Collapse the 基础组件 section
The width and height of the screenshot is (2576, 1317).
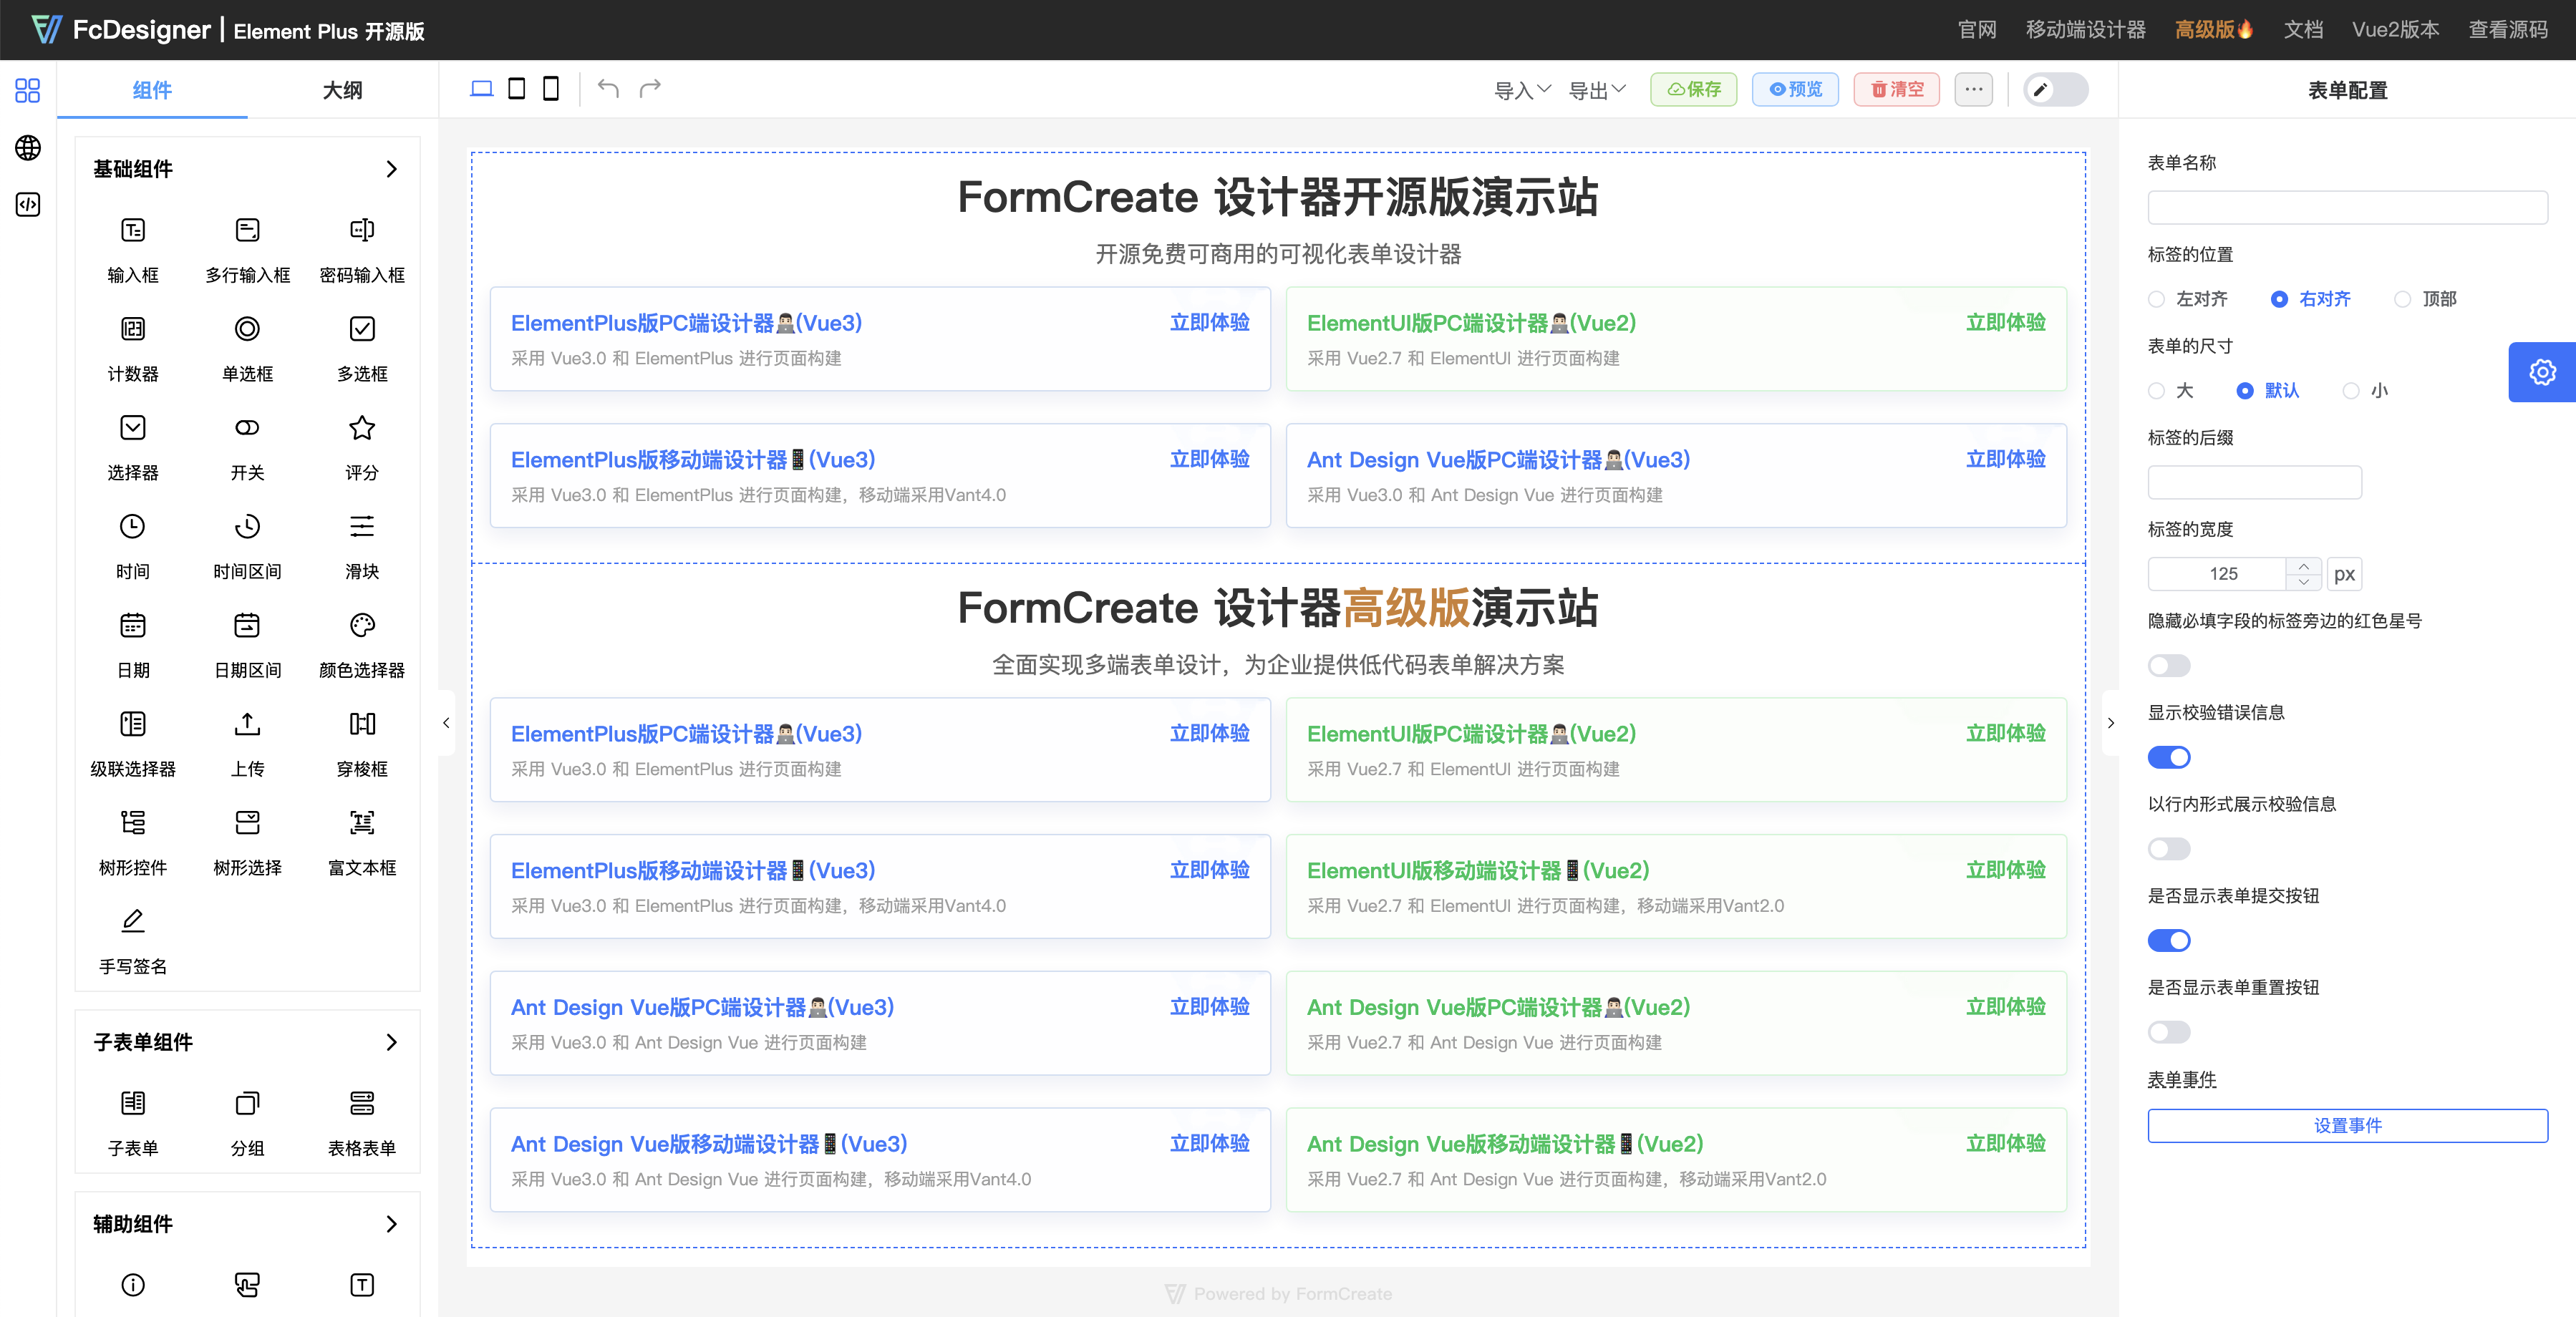[x=391, y=169]
